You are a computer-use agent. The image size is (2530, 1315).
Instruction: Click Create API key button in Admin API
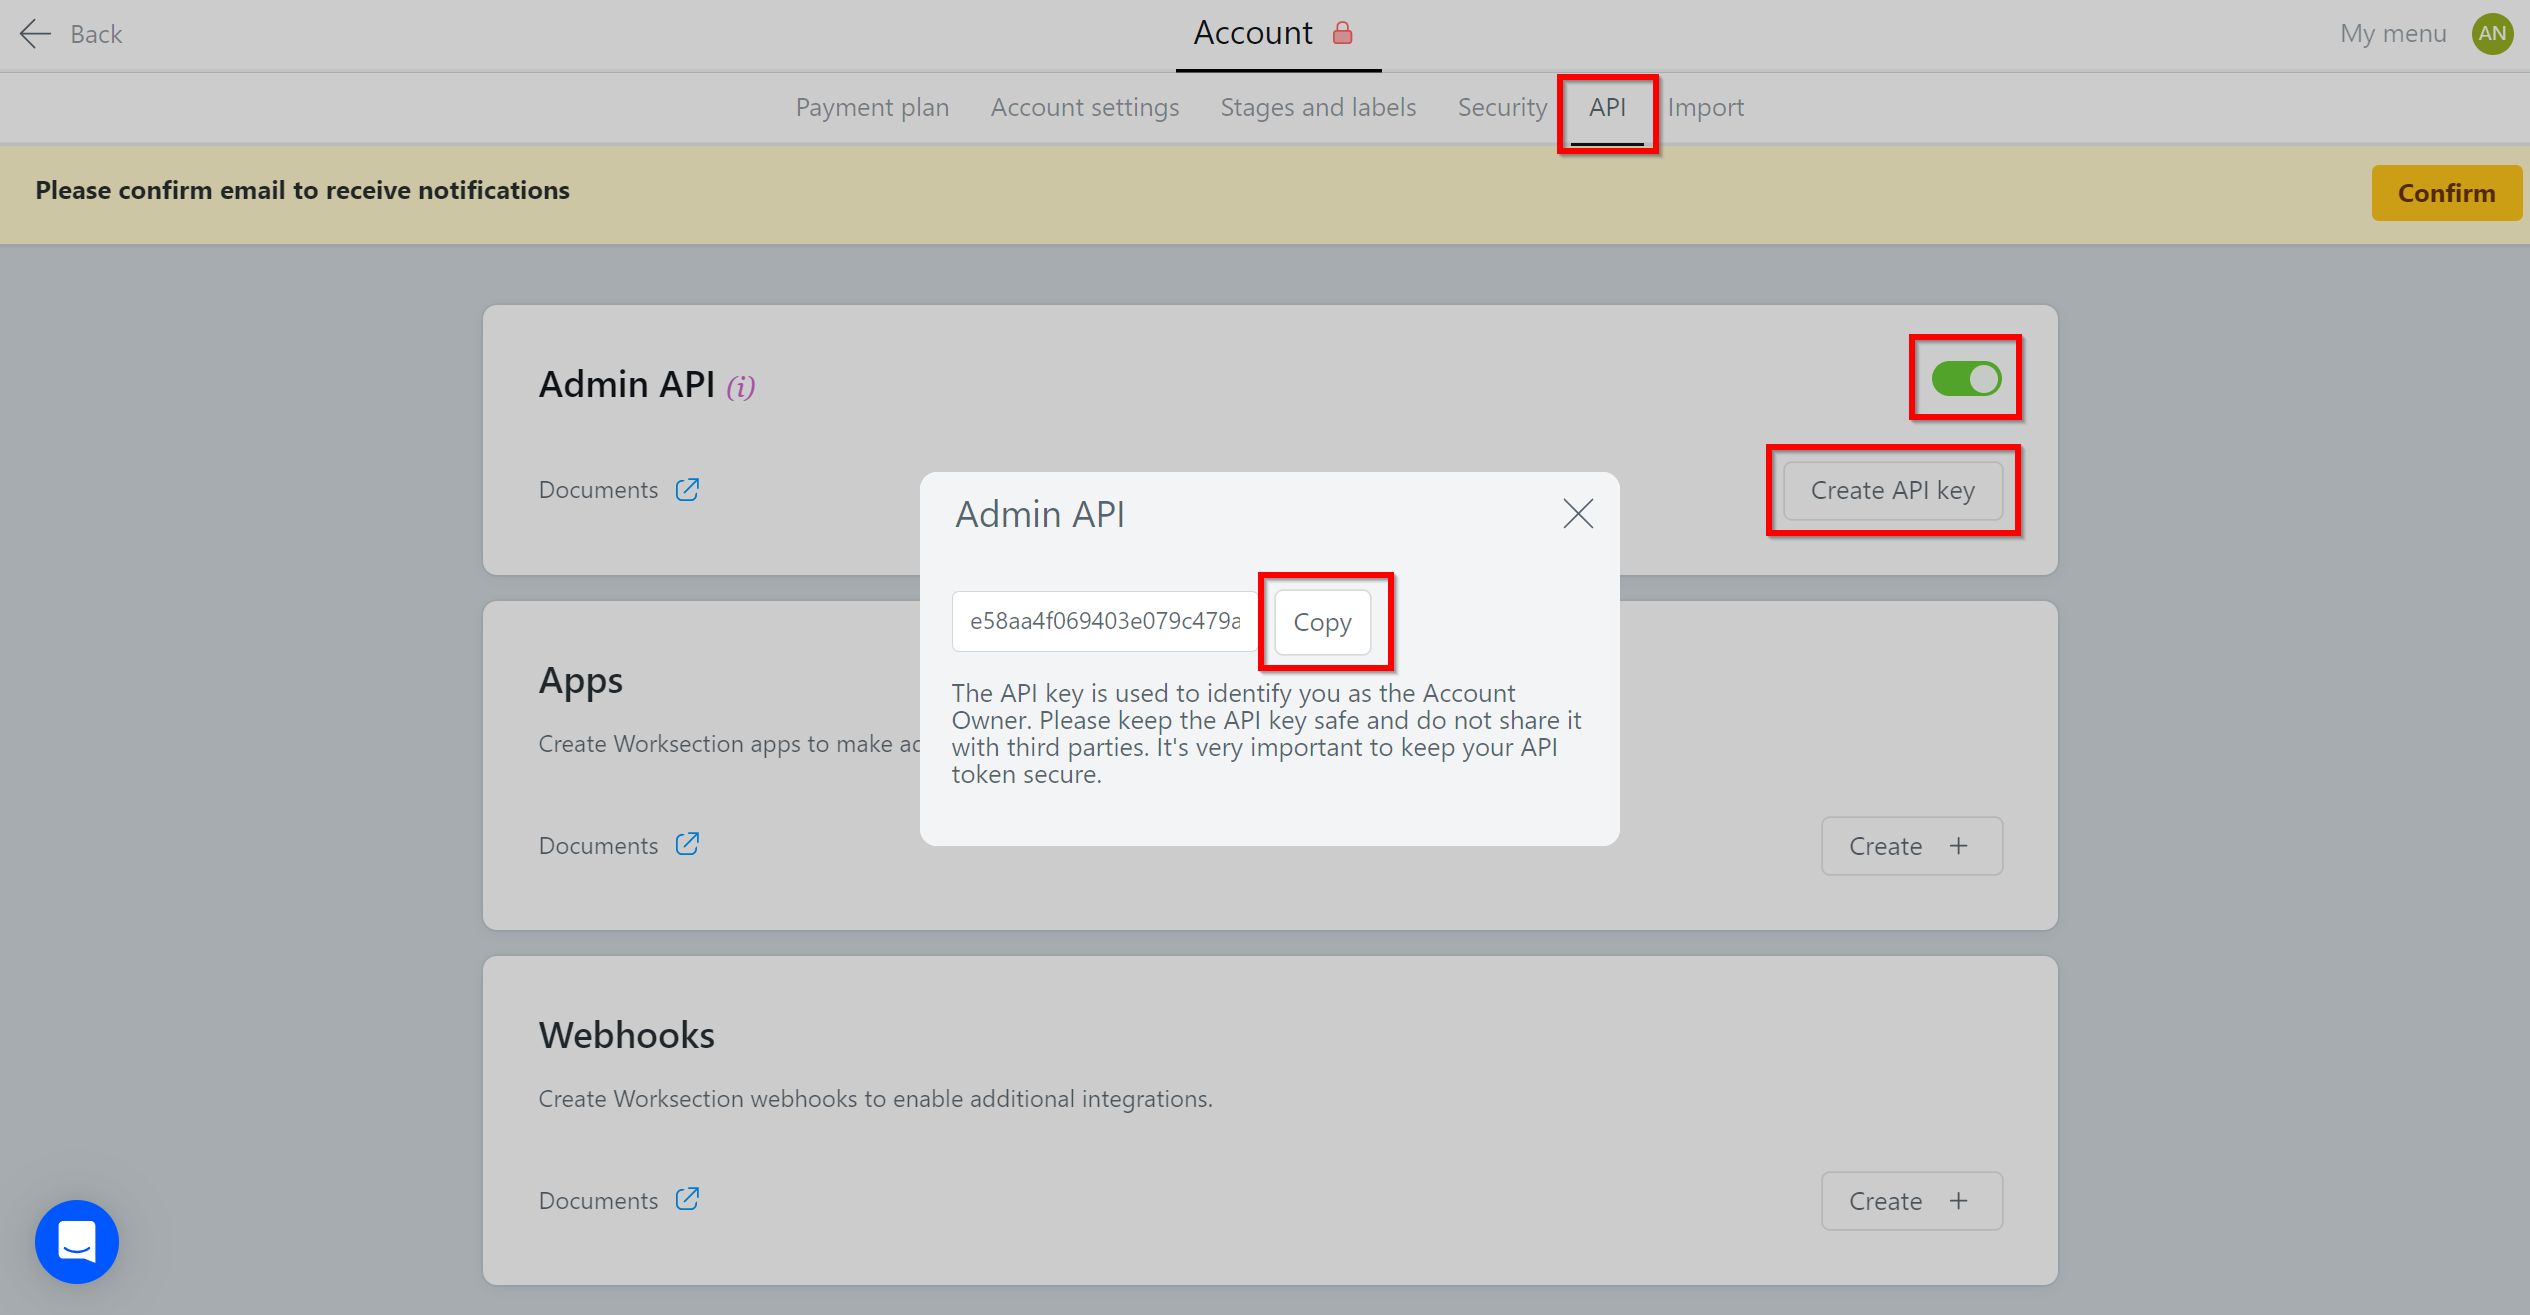1892,490
